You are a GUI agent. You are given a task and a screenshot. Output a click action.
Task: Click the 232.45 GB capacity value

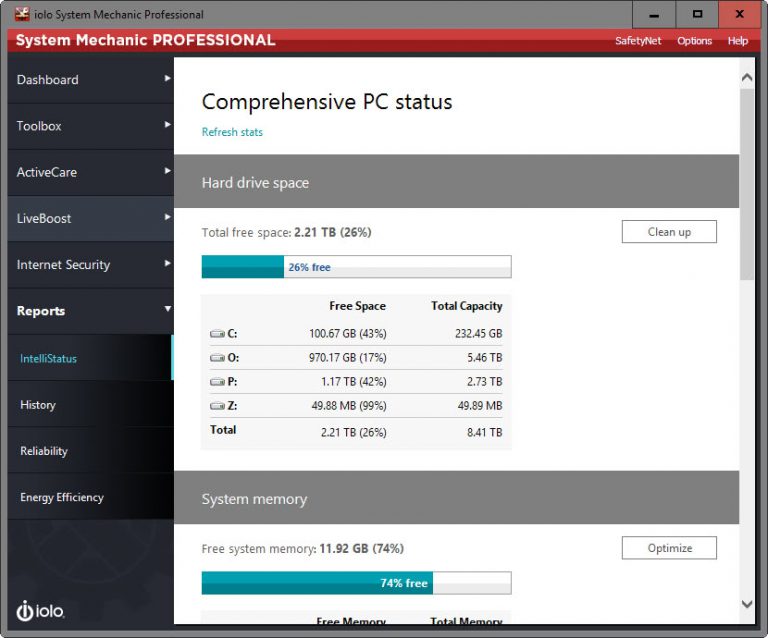[479, 334]
